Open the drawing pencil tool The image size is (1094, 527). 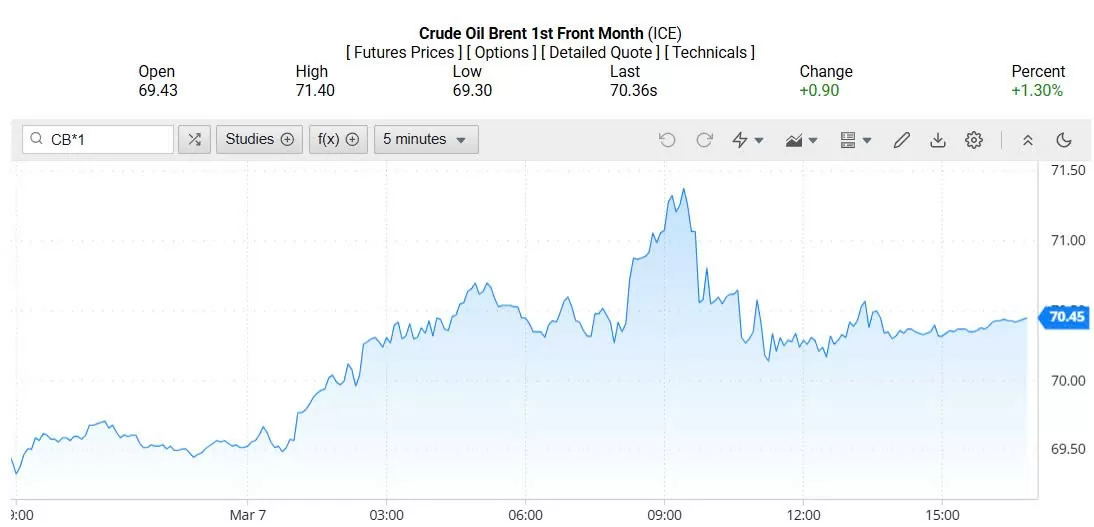pyautogui.click(x=901, y=140)
